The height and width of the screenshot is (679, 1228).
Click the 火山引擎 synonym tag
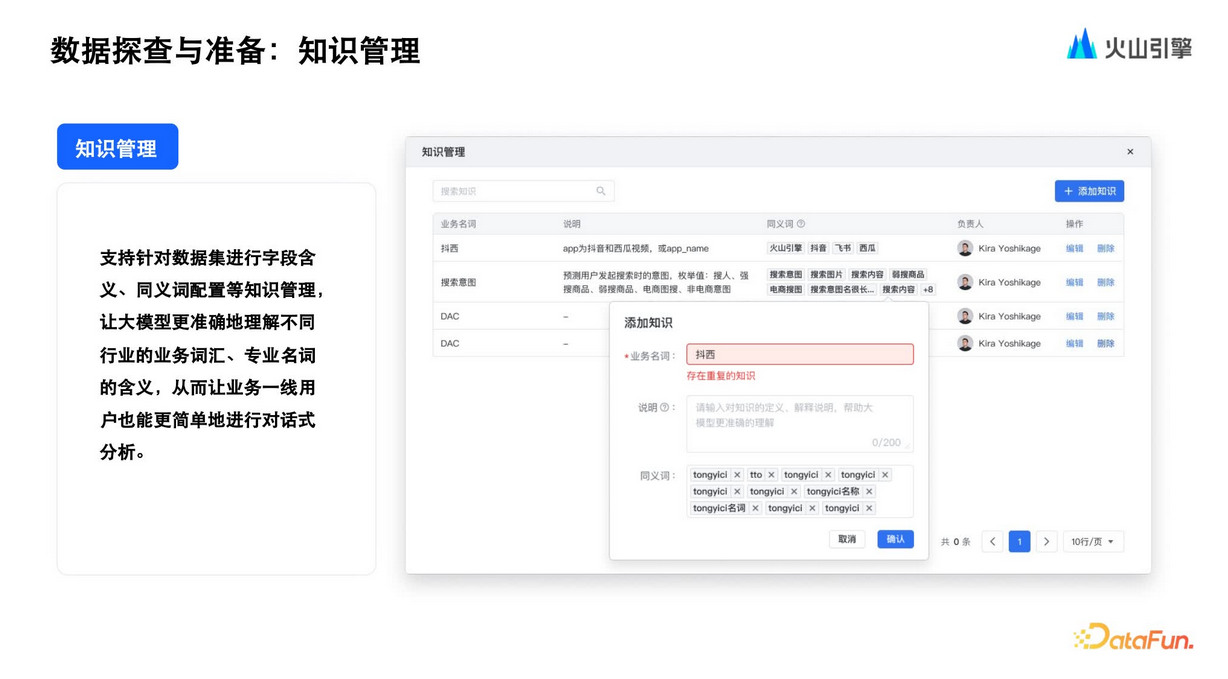click(x=786, y=248)
